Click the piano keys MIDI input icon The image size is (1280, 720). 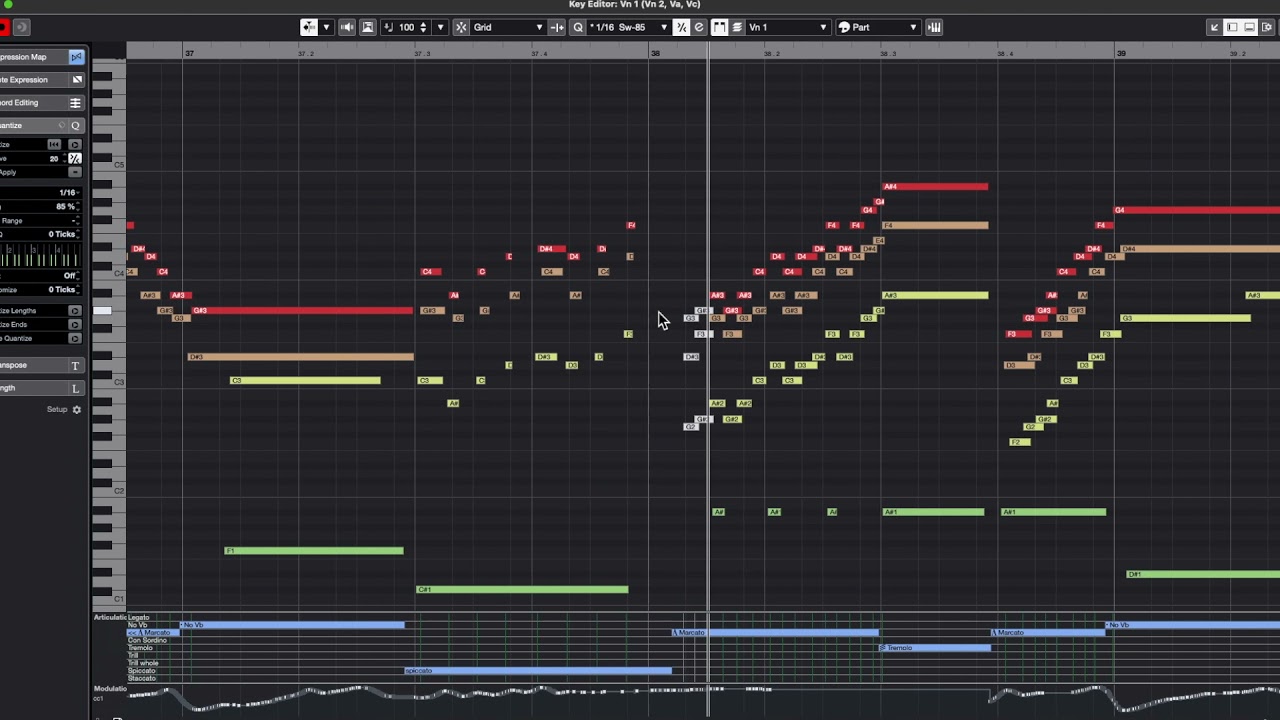934,27
